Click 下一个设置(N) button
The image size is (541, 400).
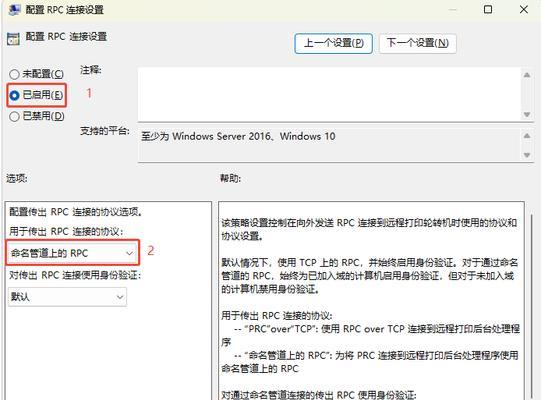pyautogui.click(x=417, y=43)
